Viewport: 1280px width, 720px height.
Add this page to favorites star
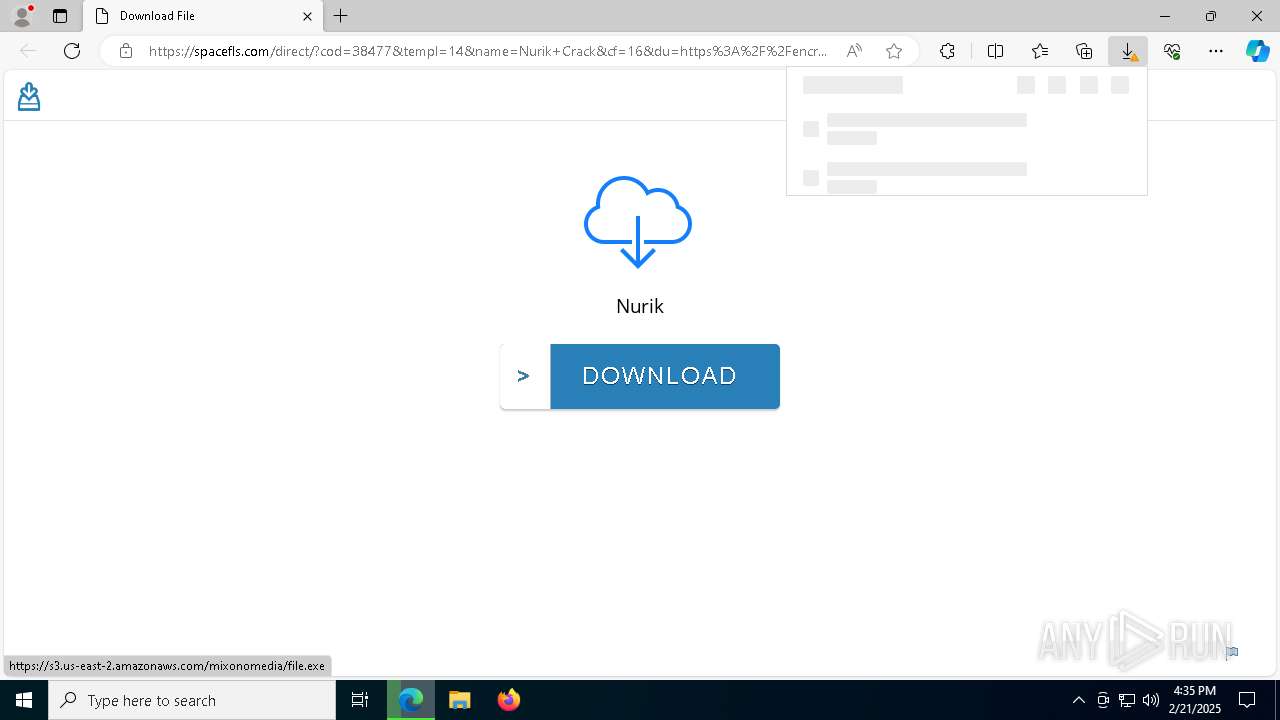point(894,51)
